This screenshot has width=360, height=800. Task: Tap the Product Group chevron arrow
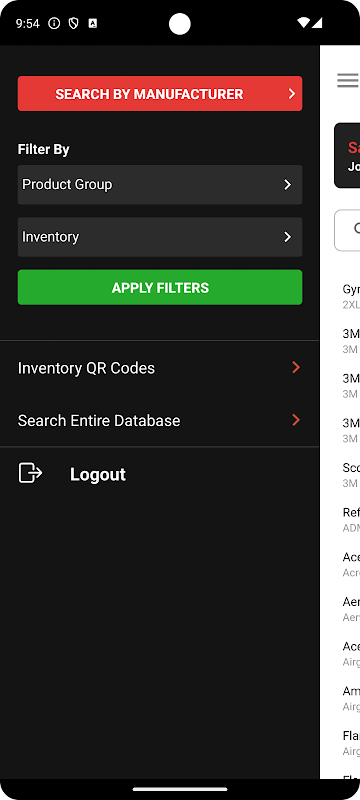[x=288, y=185]
